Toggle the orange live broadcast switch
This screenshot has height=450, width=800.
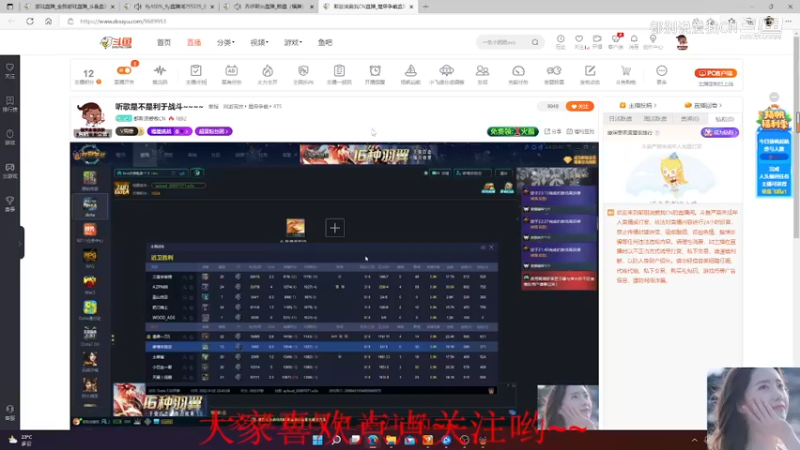124,70
